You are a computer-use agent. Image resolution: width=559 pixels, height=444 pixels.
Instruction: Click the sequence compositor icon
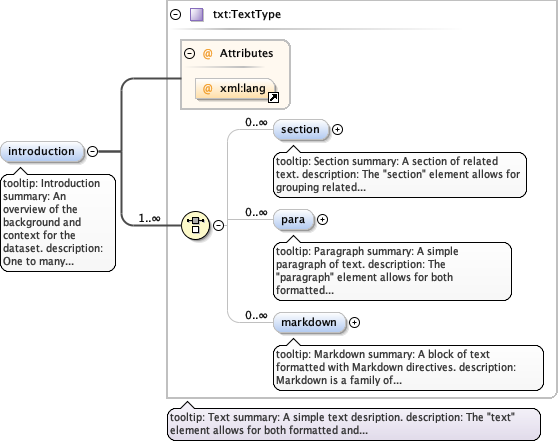tap(195, 225)
